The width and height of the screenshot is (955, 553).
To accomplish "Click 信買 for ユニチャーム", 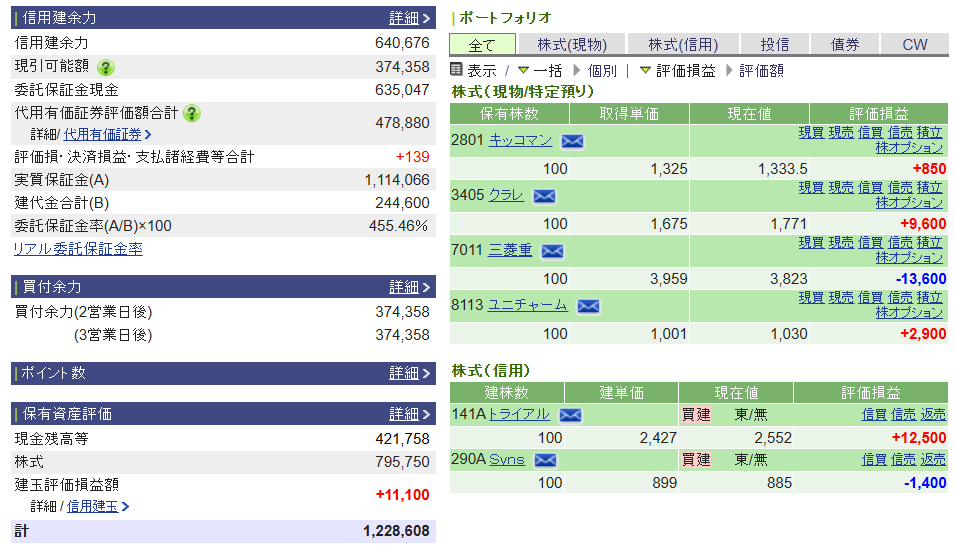I will (870, 297).
